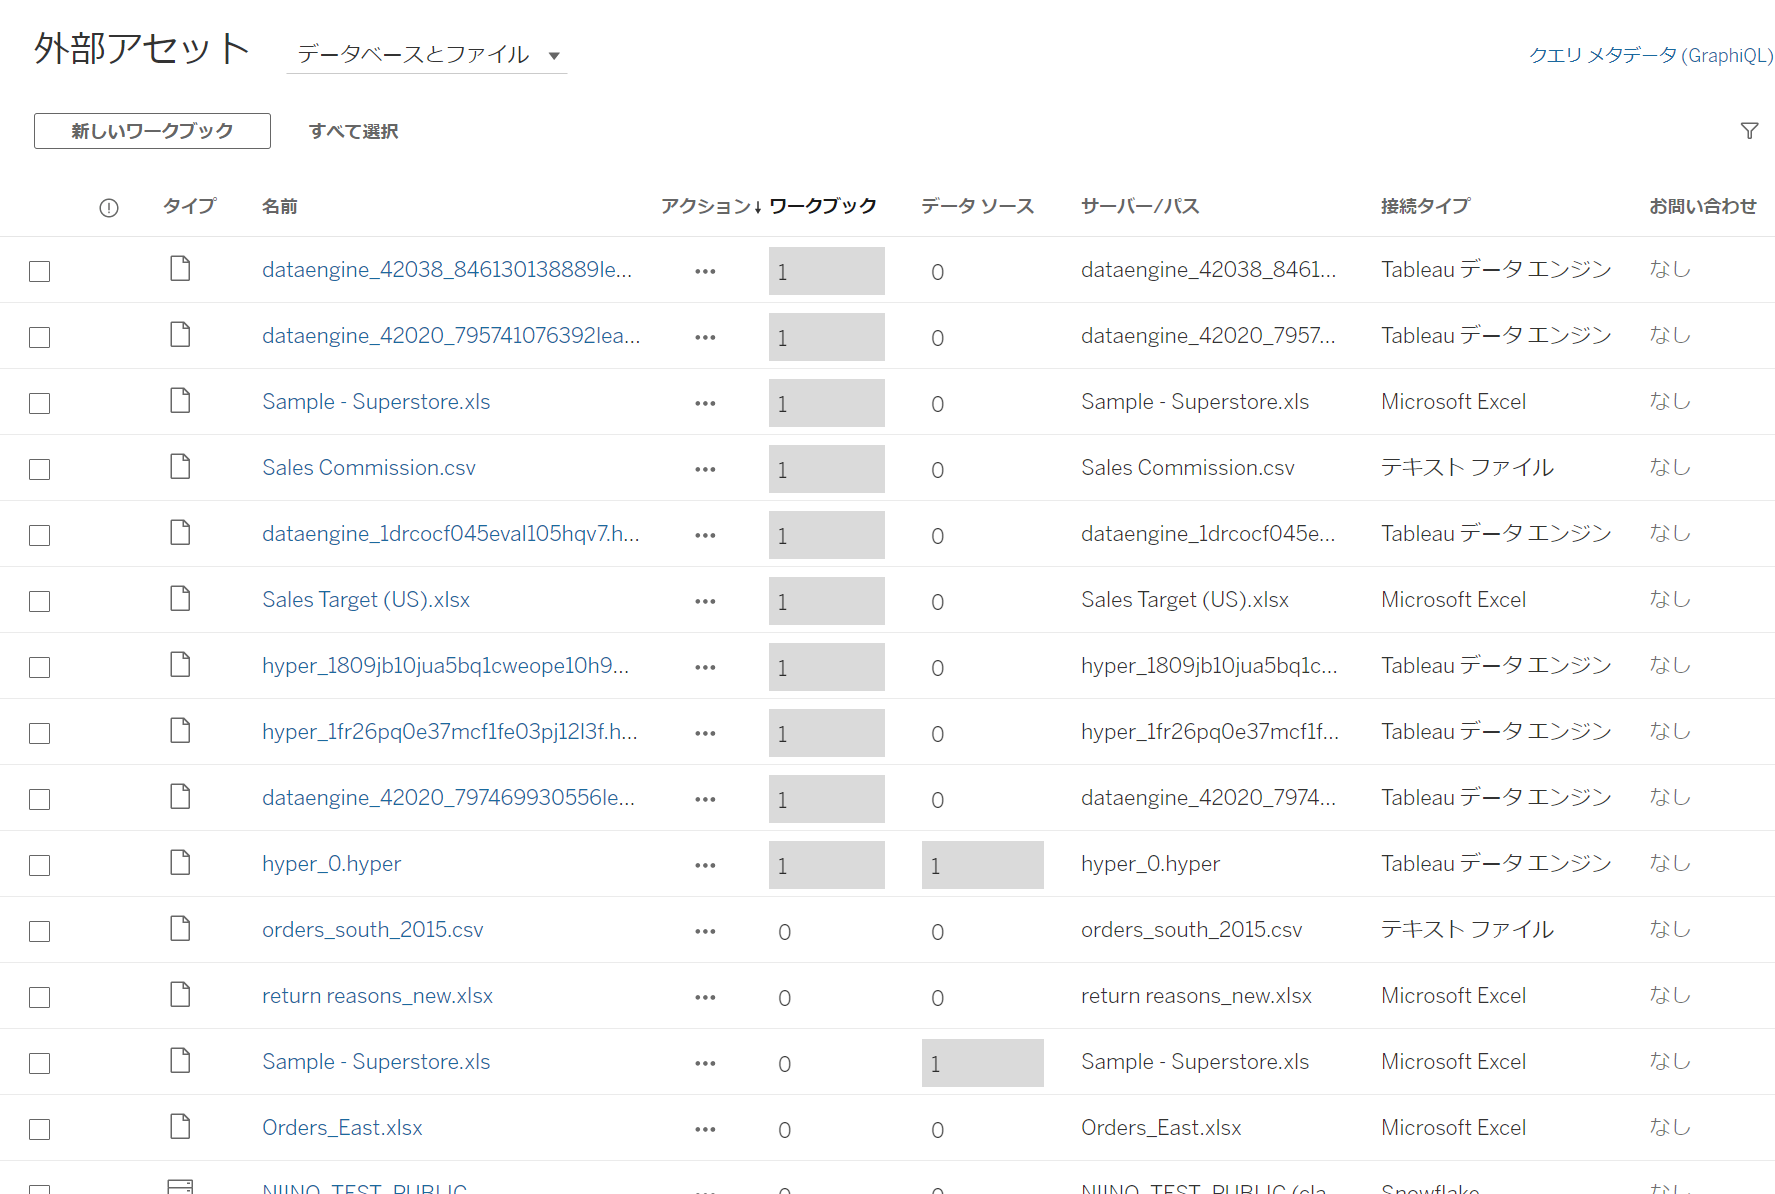Click the file icon beside hyper_0.hyper
Viewport: 1775px width, 1194px height.
click(180, 862)
